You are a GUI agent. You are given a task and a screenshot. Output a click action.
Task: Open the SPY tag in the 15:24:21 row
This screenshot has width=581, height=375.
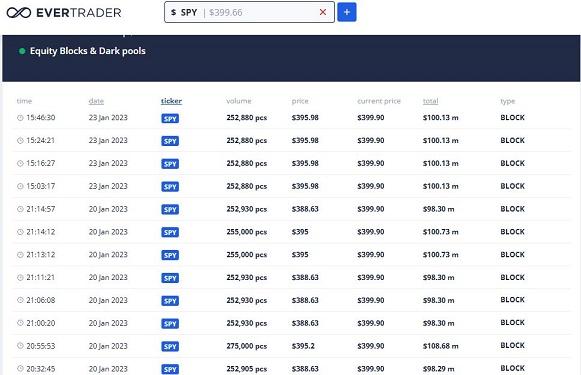pos(170,141)
